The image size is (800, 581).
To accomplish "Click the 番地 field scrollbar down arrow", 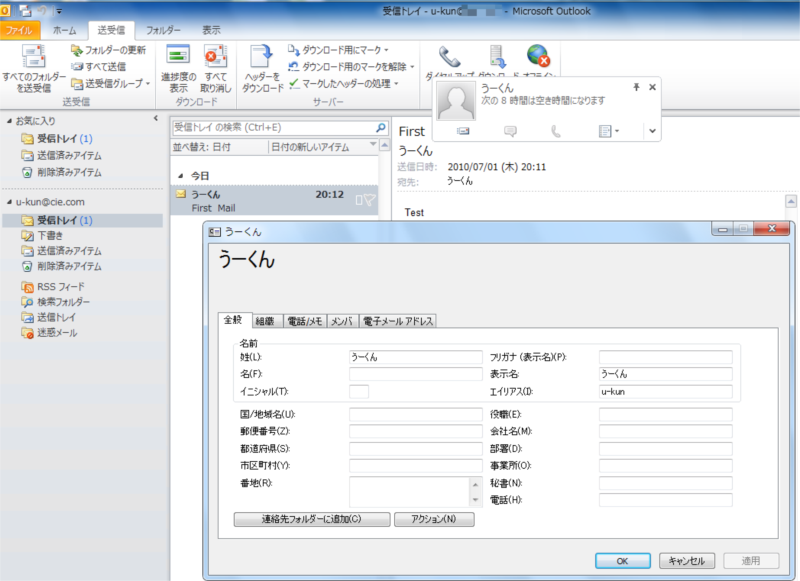I will click(476, 499).
